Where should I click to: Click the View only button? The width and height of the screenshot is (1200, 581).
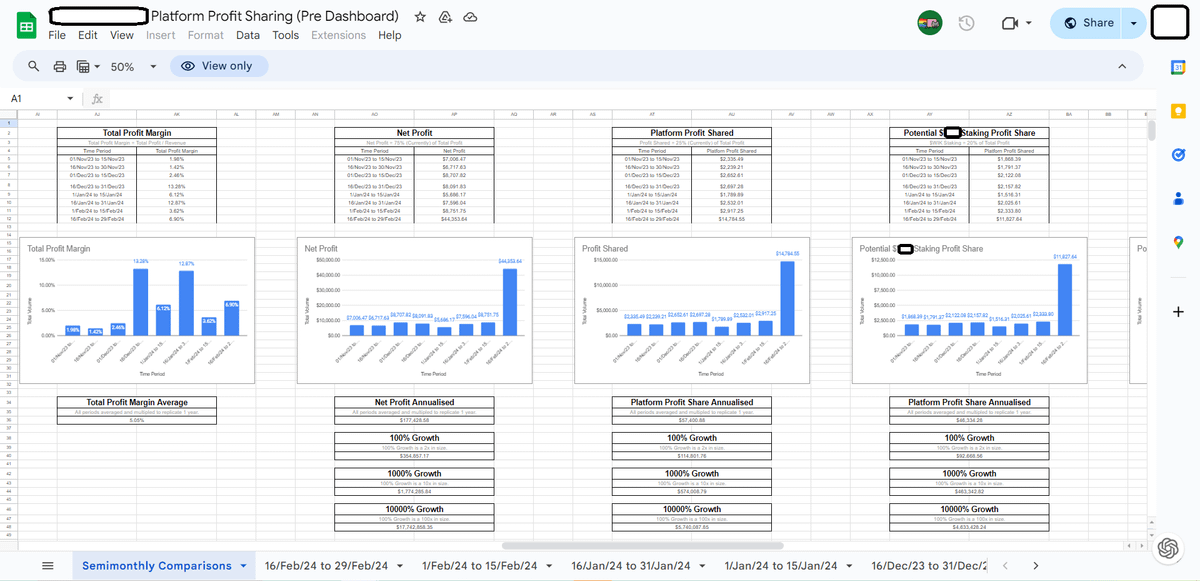point(218,66)
